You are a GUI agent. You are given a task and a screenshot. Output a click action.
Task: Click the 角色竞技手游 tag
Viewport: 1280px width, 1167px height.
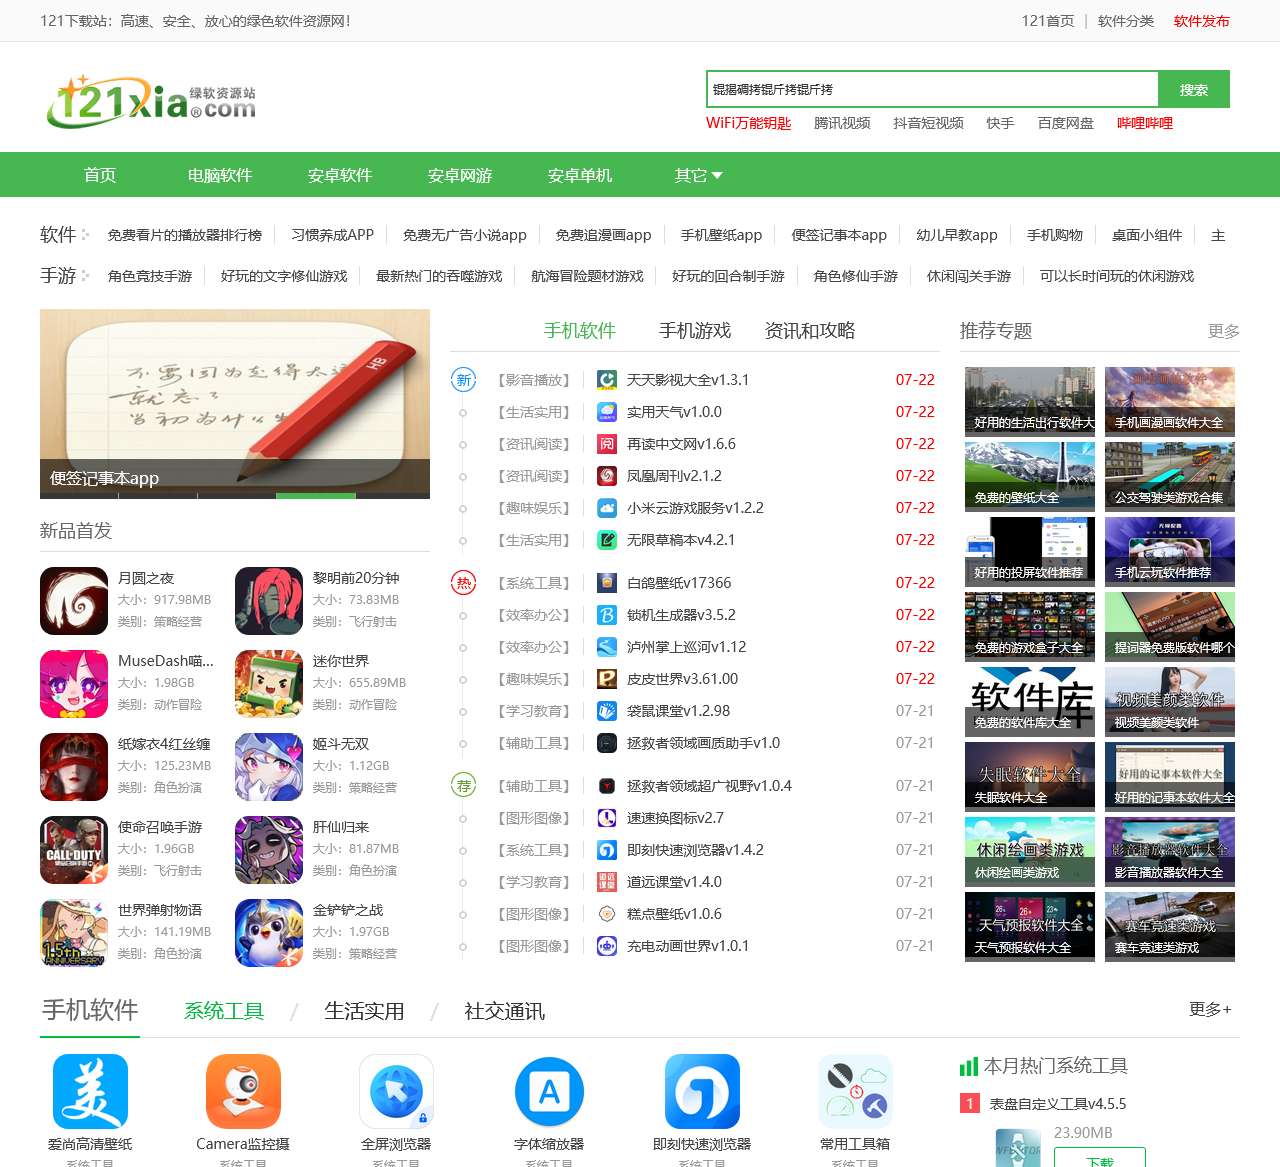pos(150,276)
